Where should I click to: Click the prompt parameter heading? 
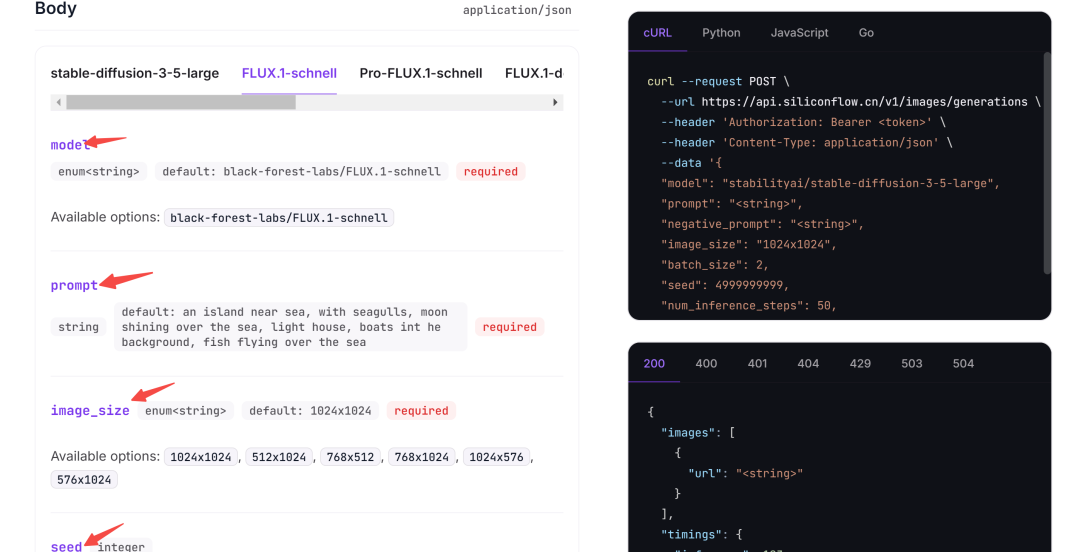click(74, 285)
